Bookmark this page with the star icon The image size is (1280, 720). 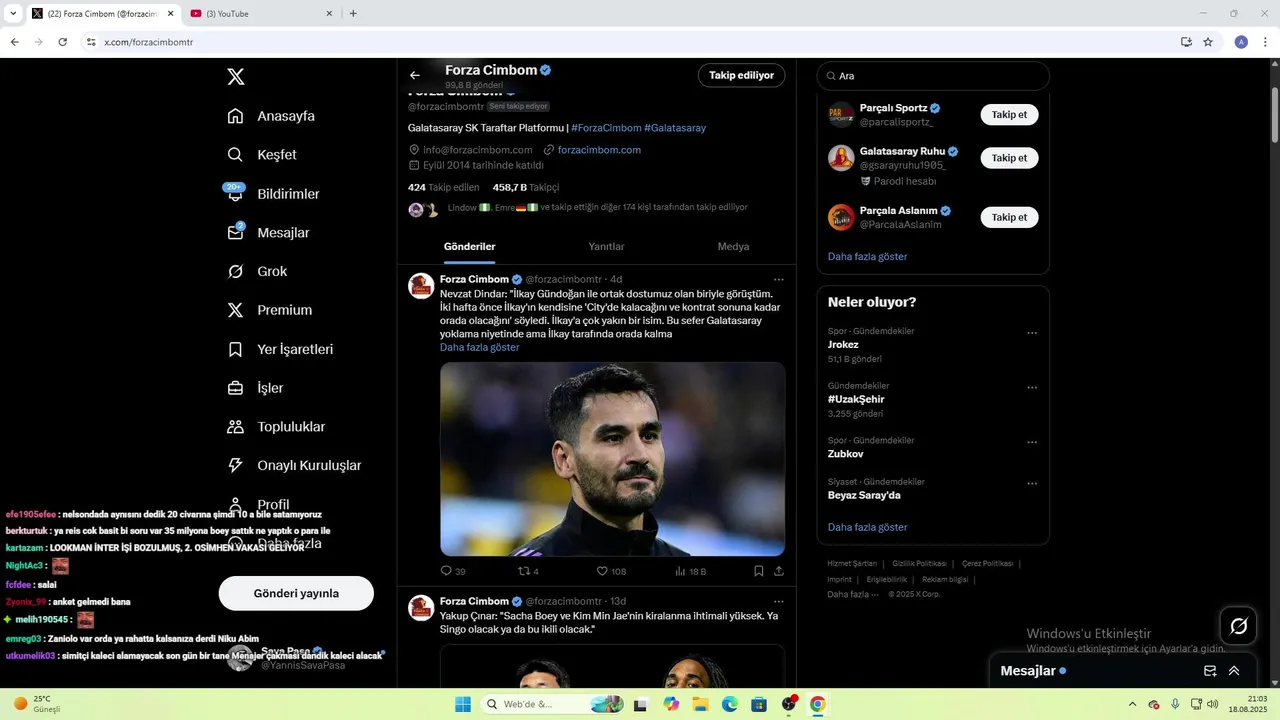[1208, 42]
